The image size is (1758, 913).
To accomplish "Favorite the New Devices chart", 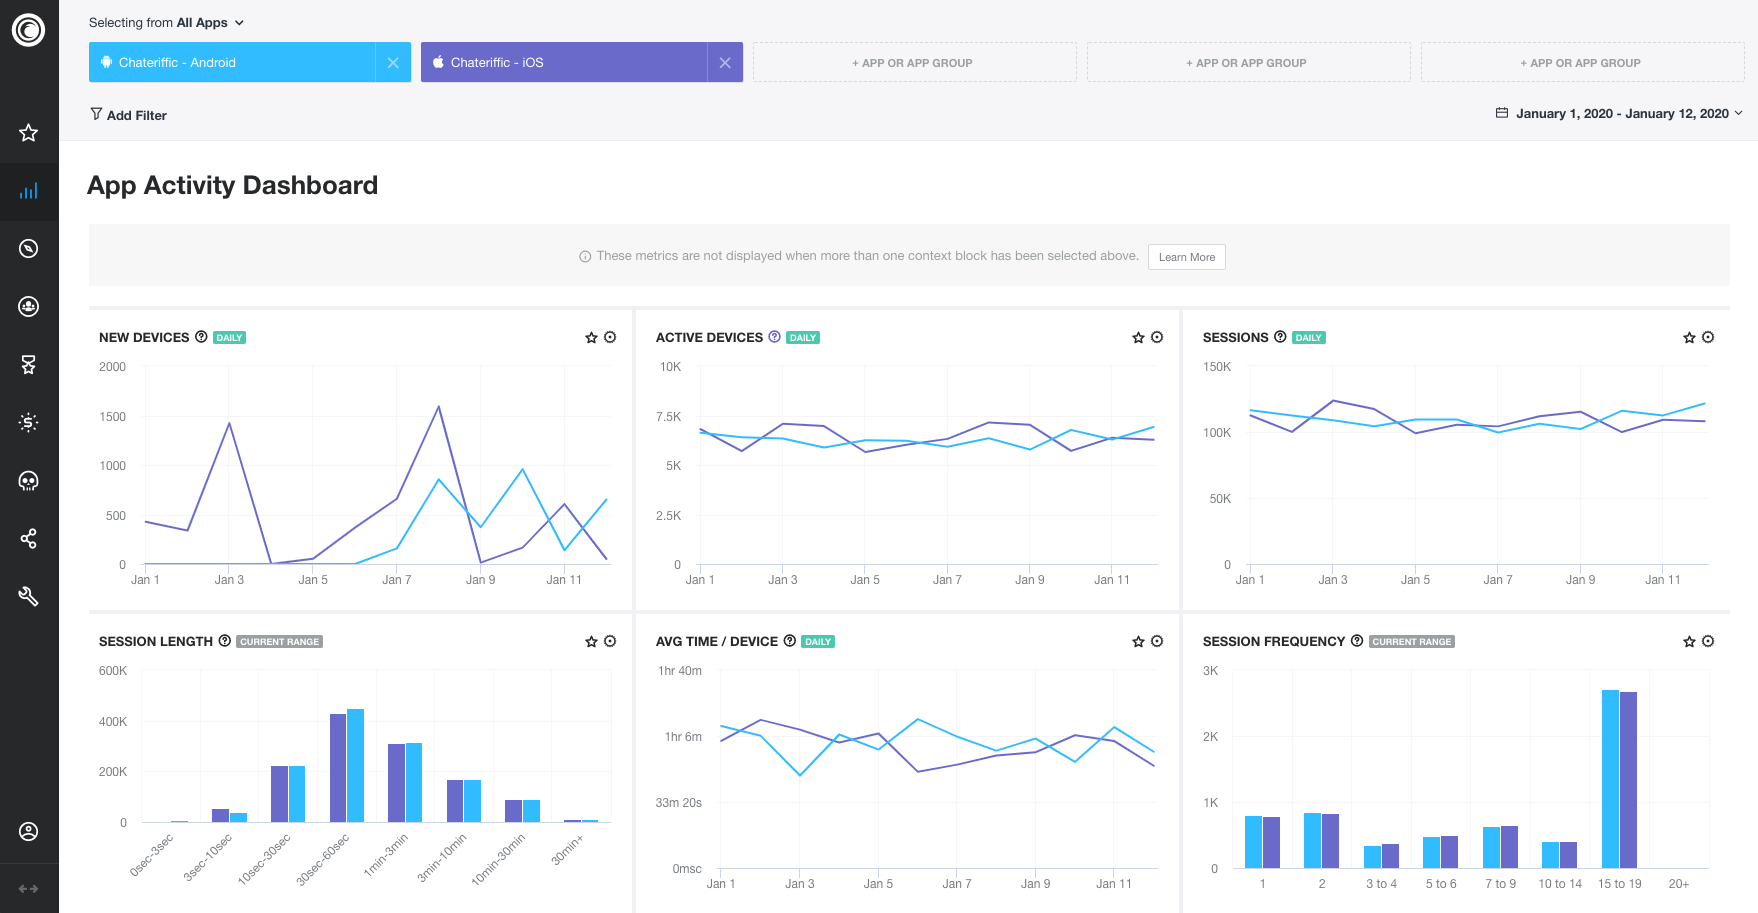I will (x=591, y=338).
